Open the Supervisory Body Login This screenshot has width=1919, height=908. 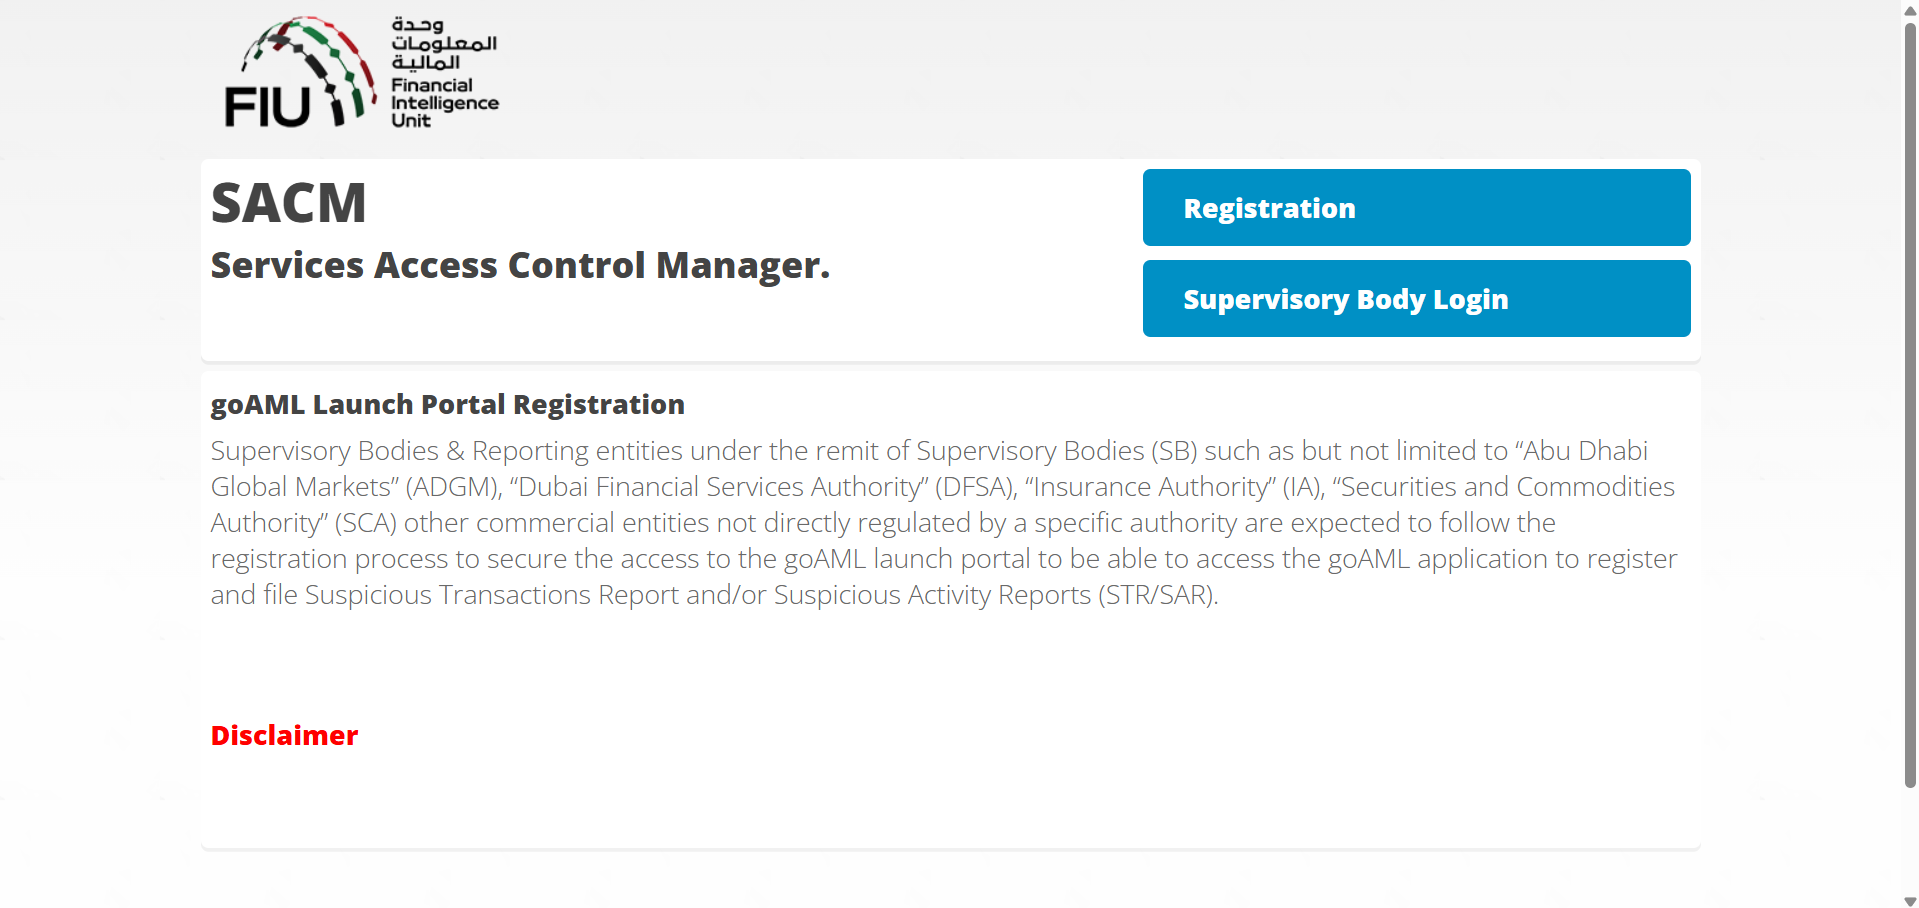coord(1416,299)
